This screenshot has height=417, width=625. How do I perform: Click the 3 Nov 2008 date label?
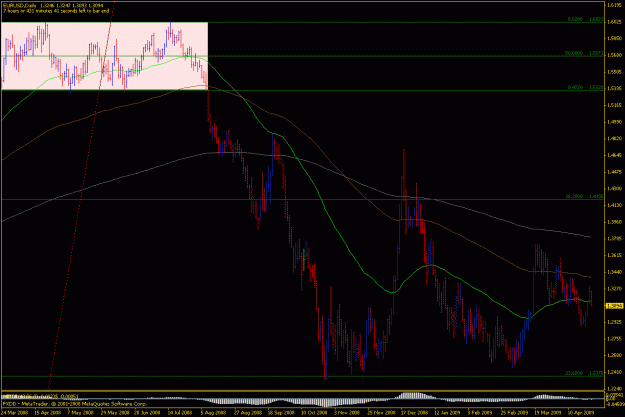pyautogui.click(x=348, y=413)
